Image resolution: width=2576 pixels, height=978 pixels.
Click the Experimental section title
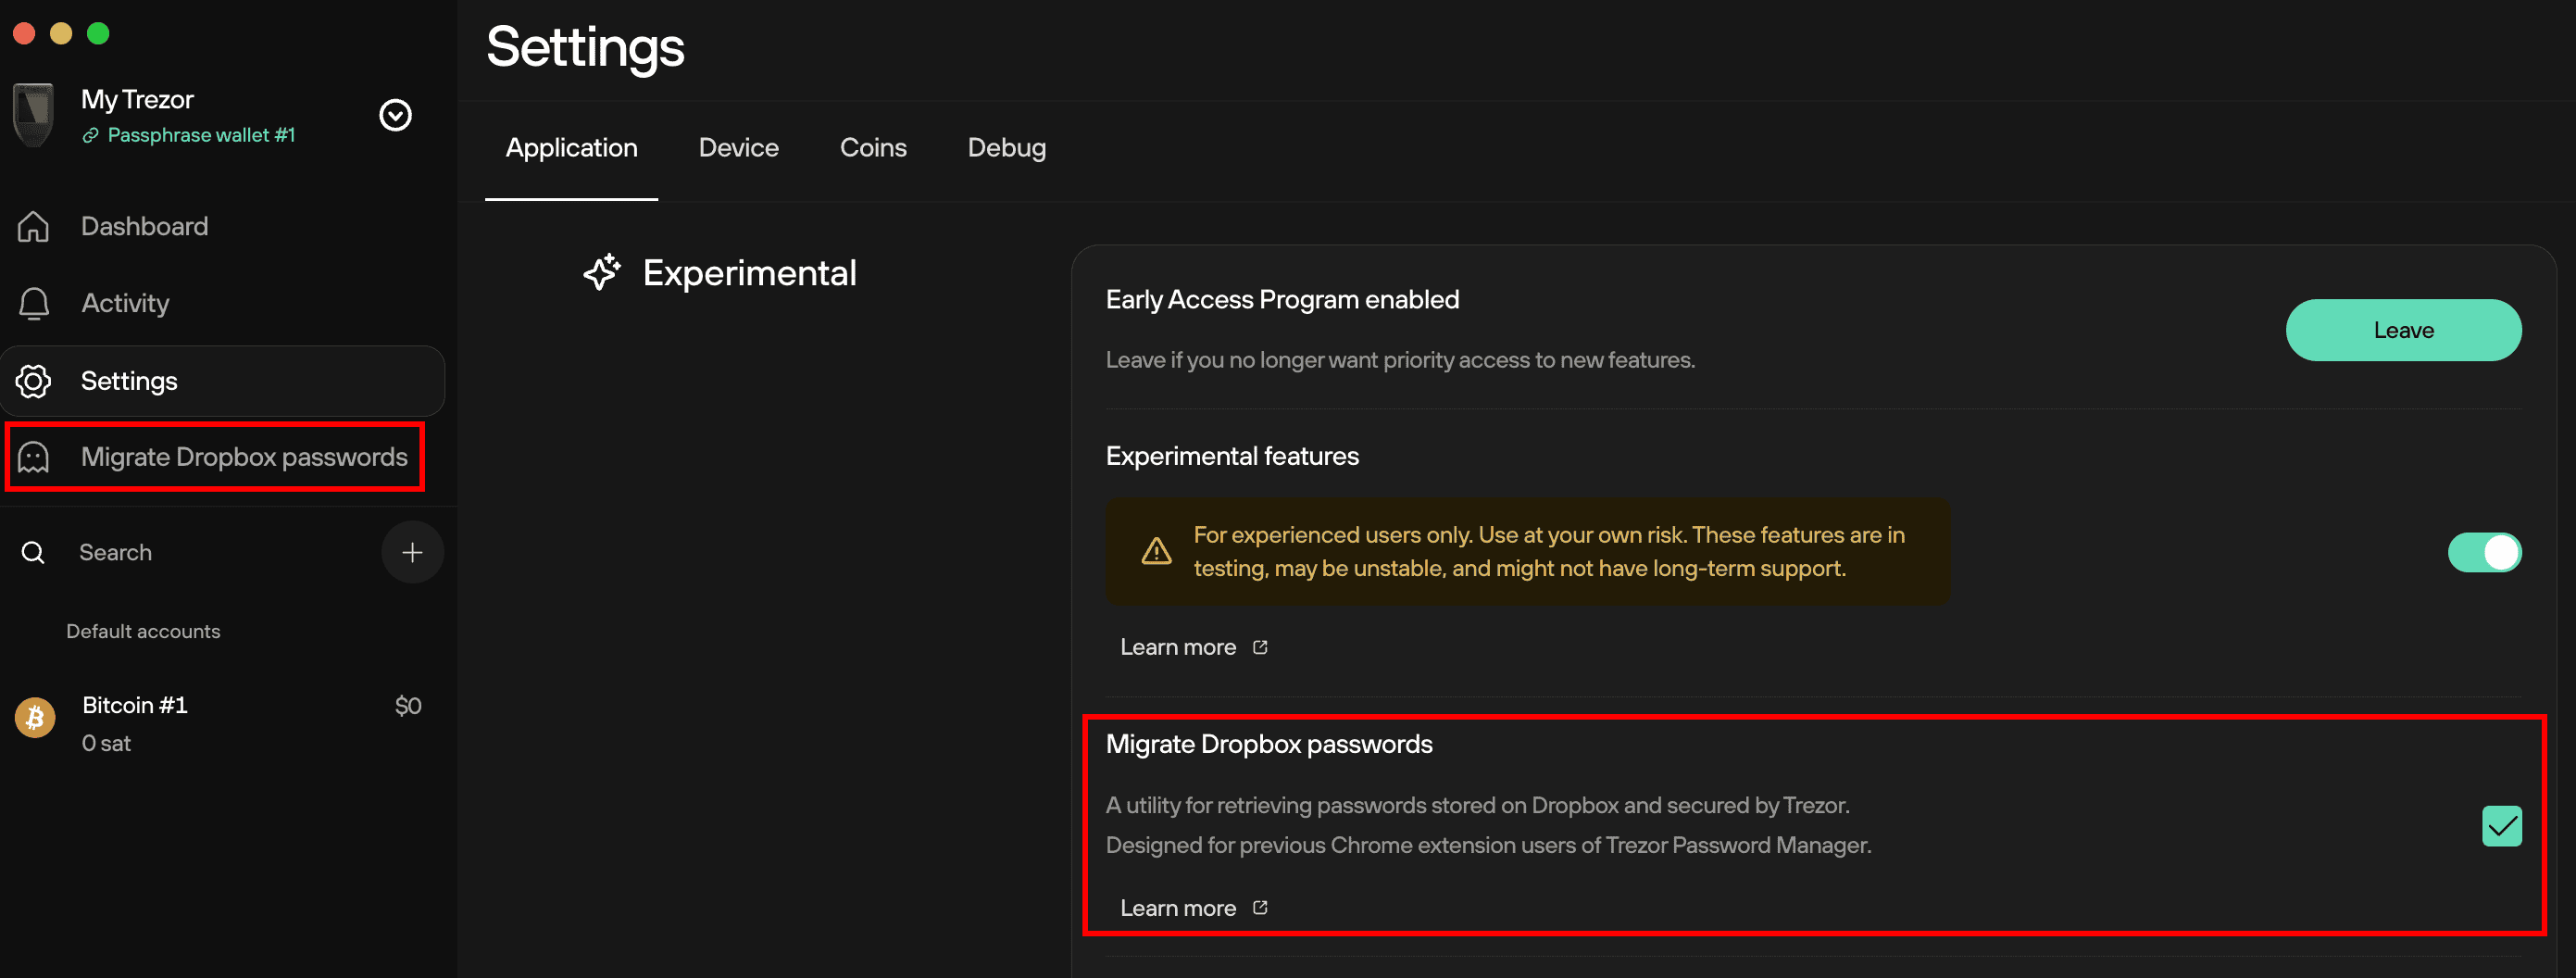[749, 273]
